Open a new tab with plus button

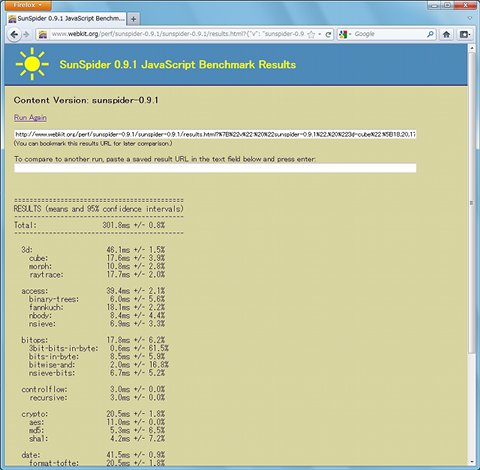[x=134, y=19]
